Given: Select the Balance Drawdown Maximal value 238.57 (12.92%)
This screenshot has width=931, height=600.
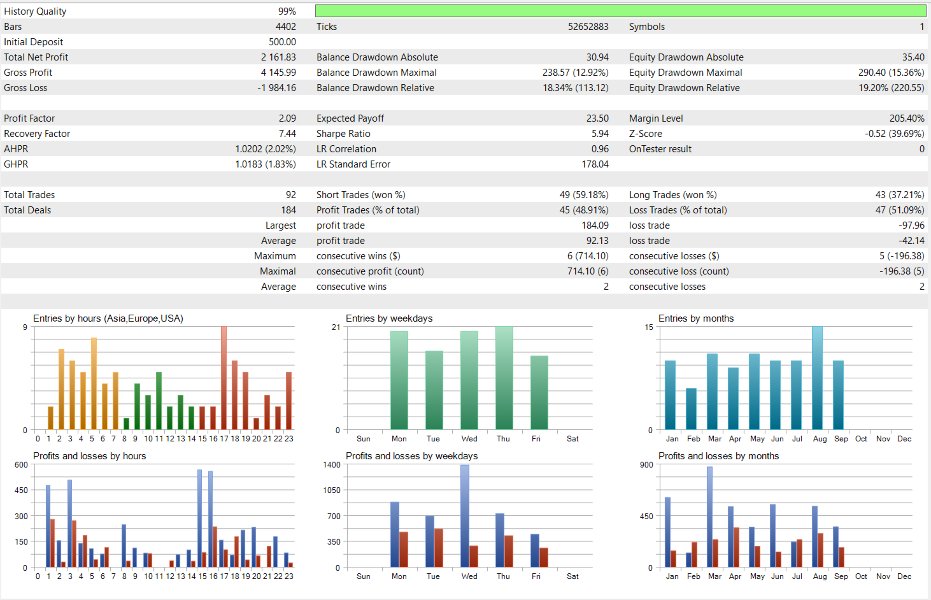Looking at the screenshot, I should (x=575, y=72).
